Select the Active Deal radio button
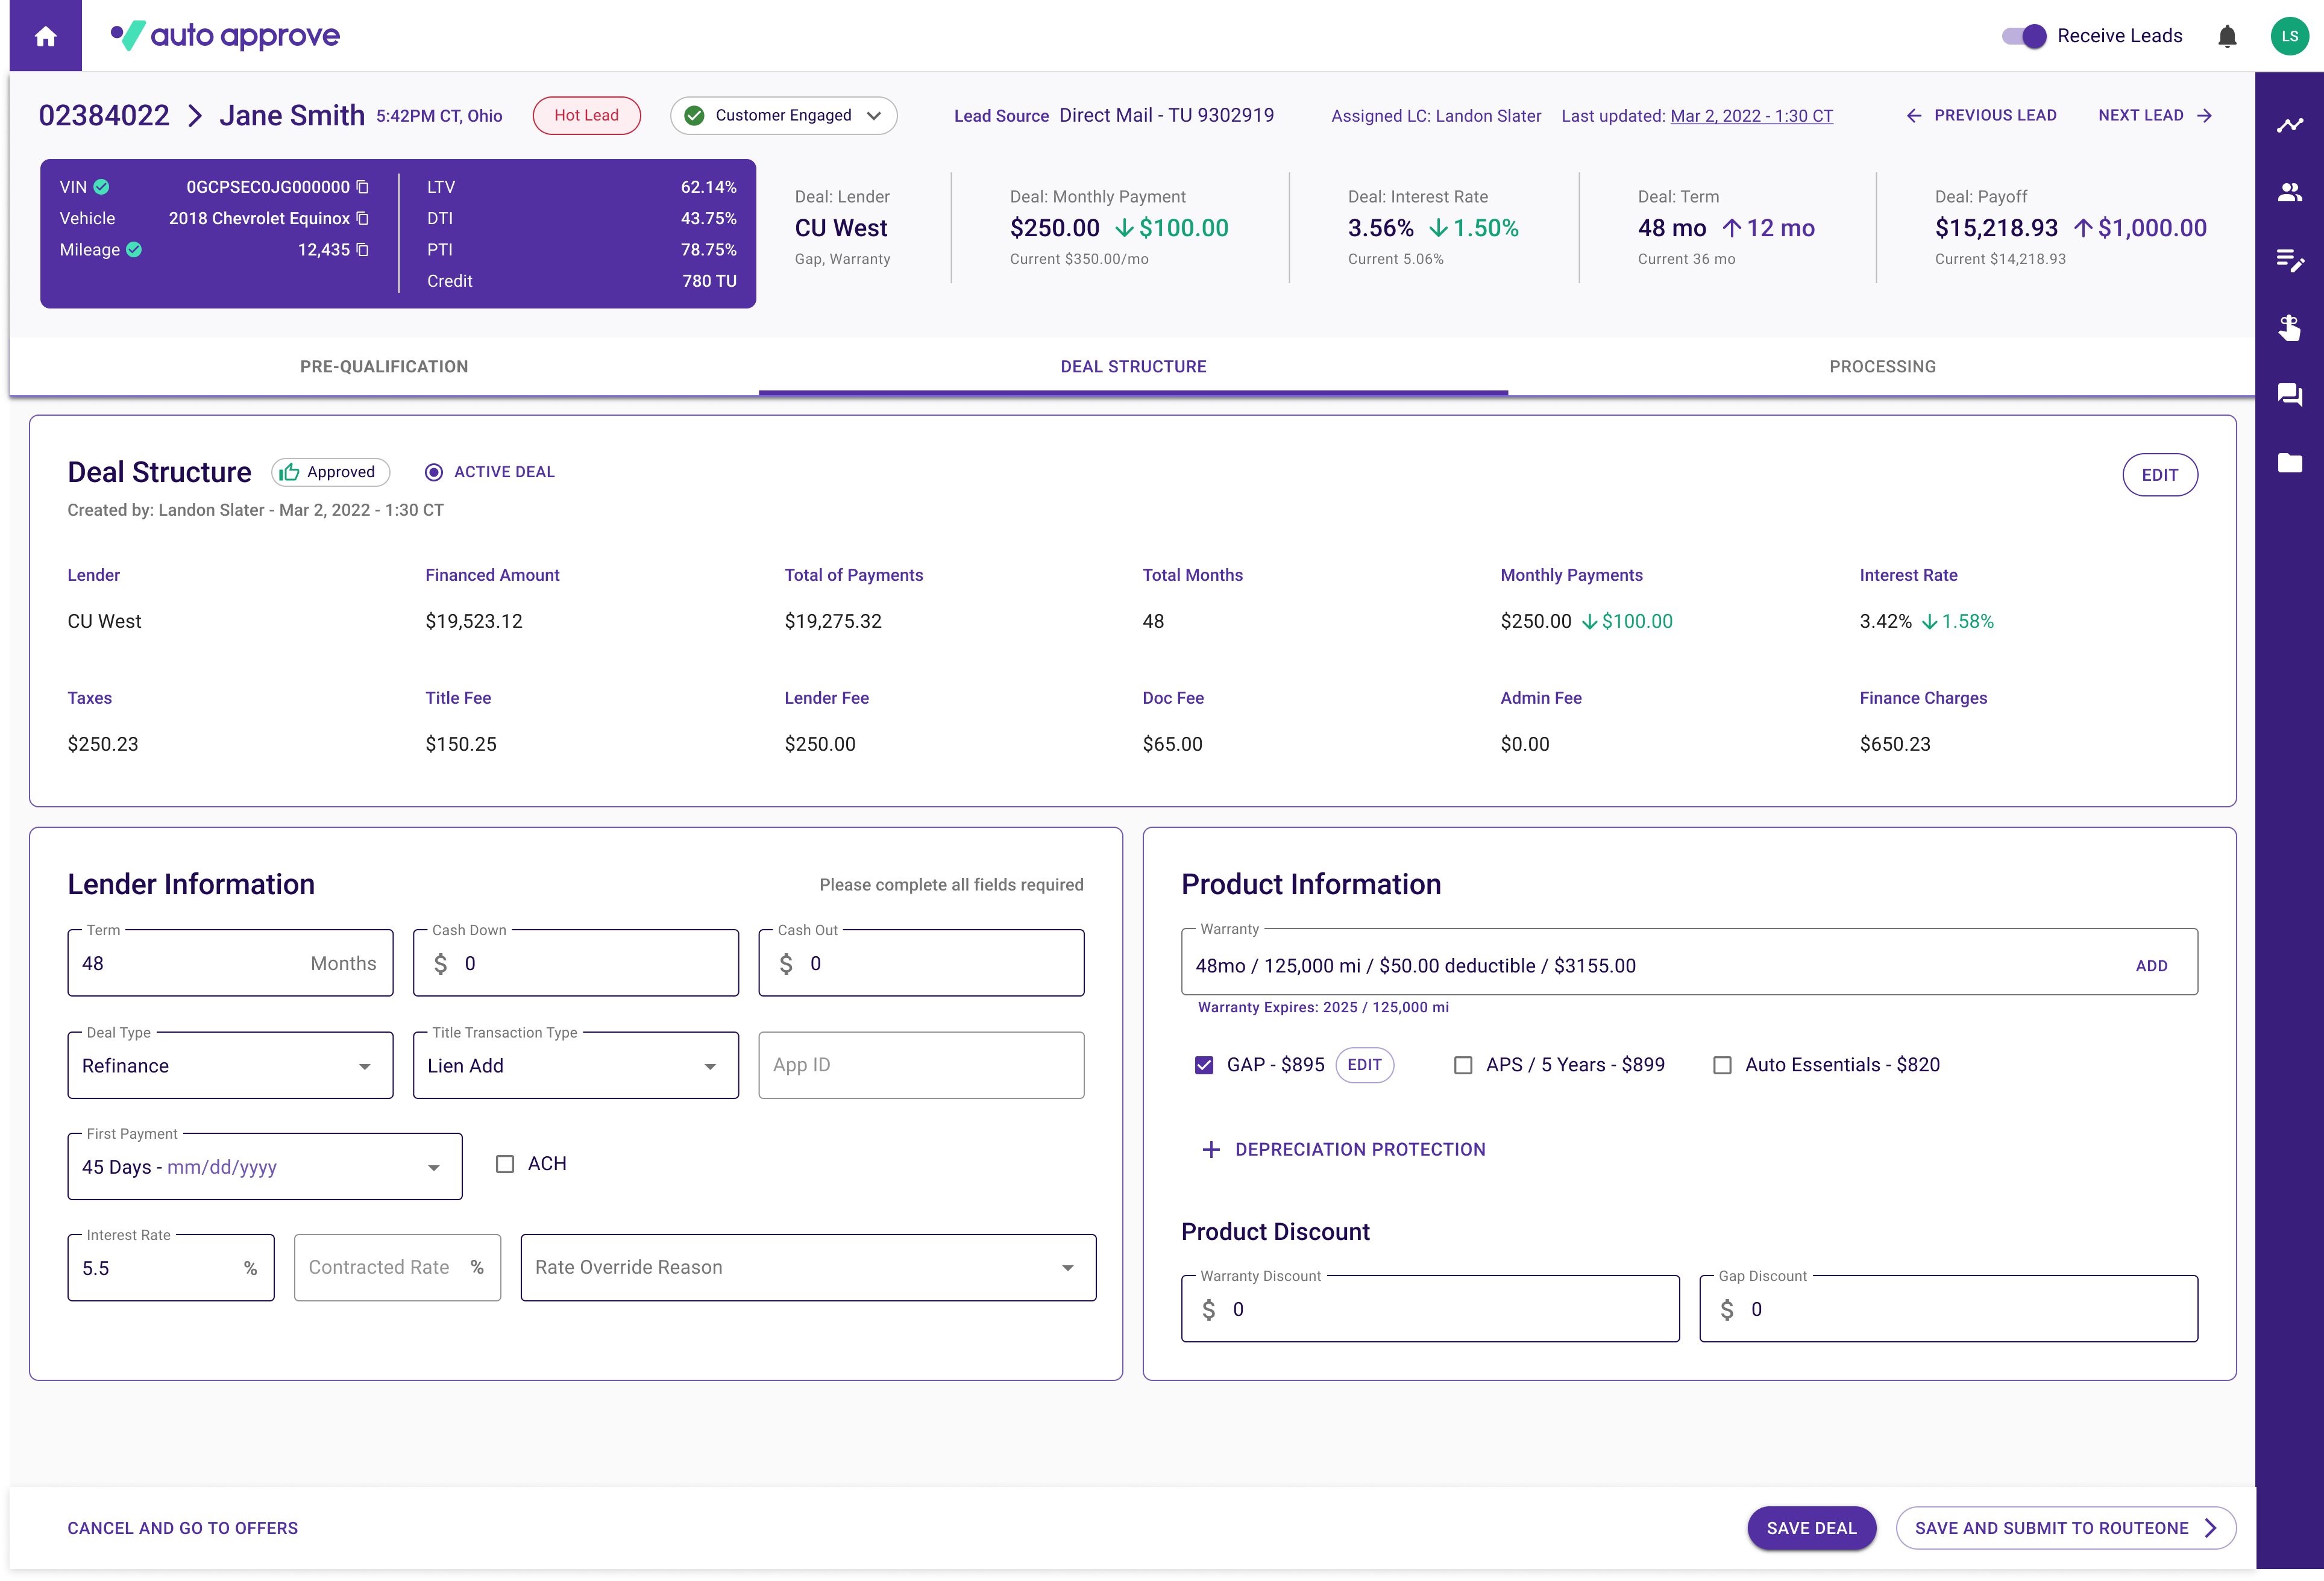Screen dimensions: 2324x1581 click(433, 472)
